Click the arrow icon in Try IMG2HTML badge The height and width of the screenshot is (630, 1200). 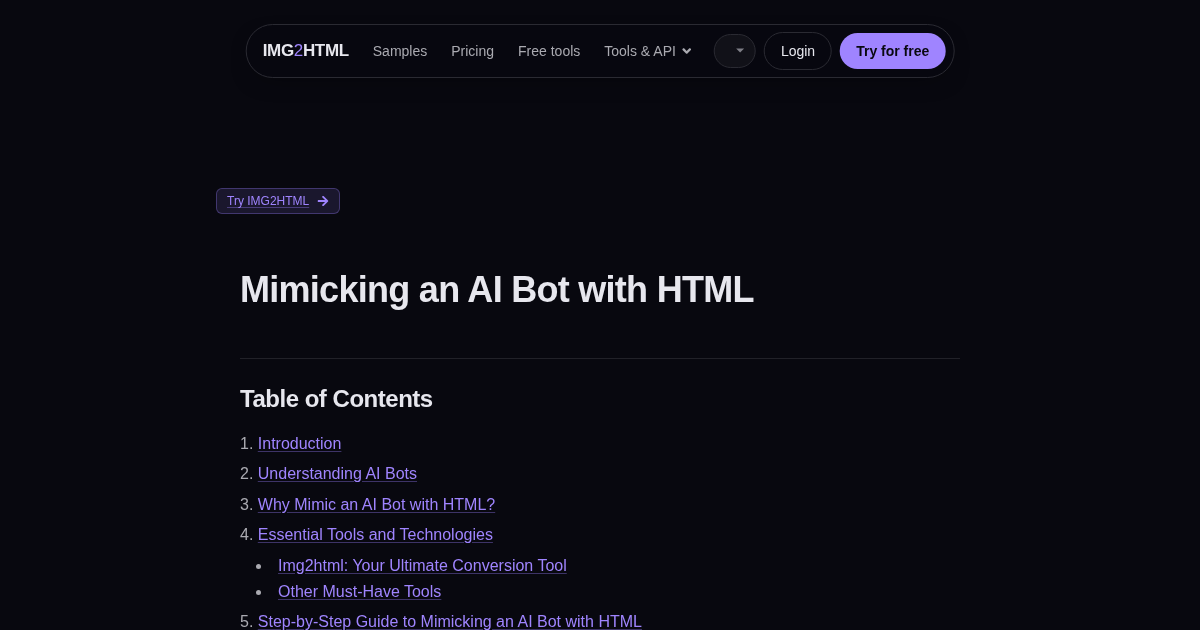323,201
